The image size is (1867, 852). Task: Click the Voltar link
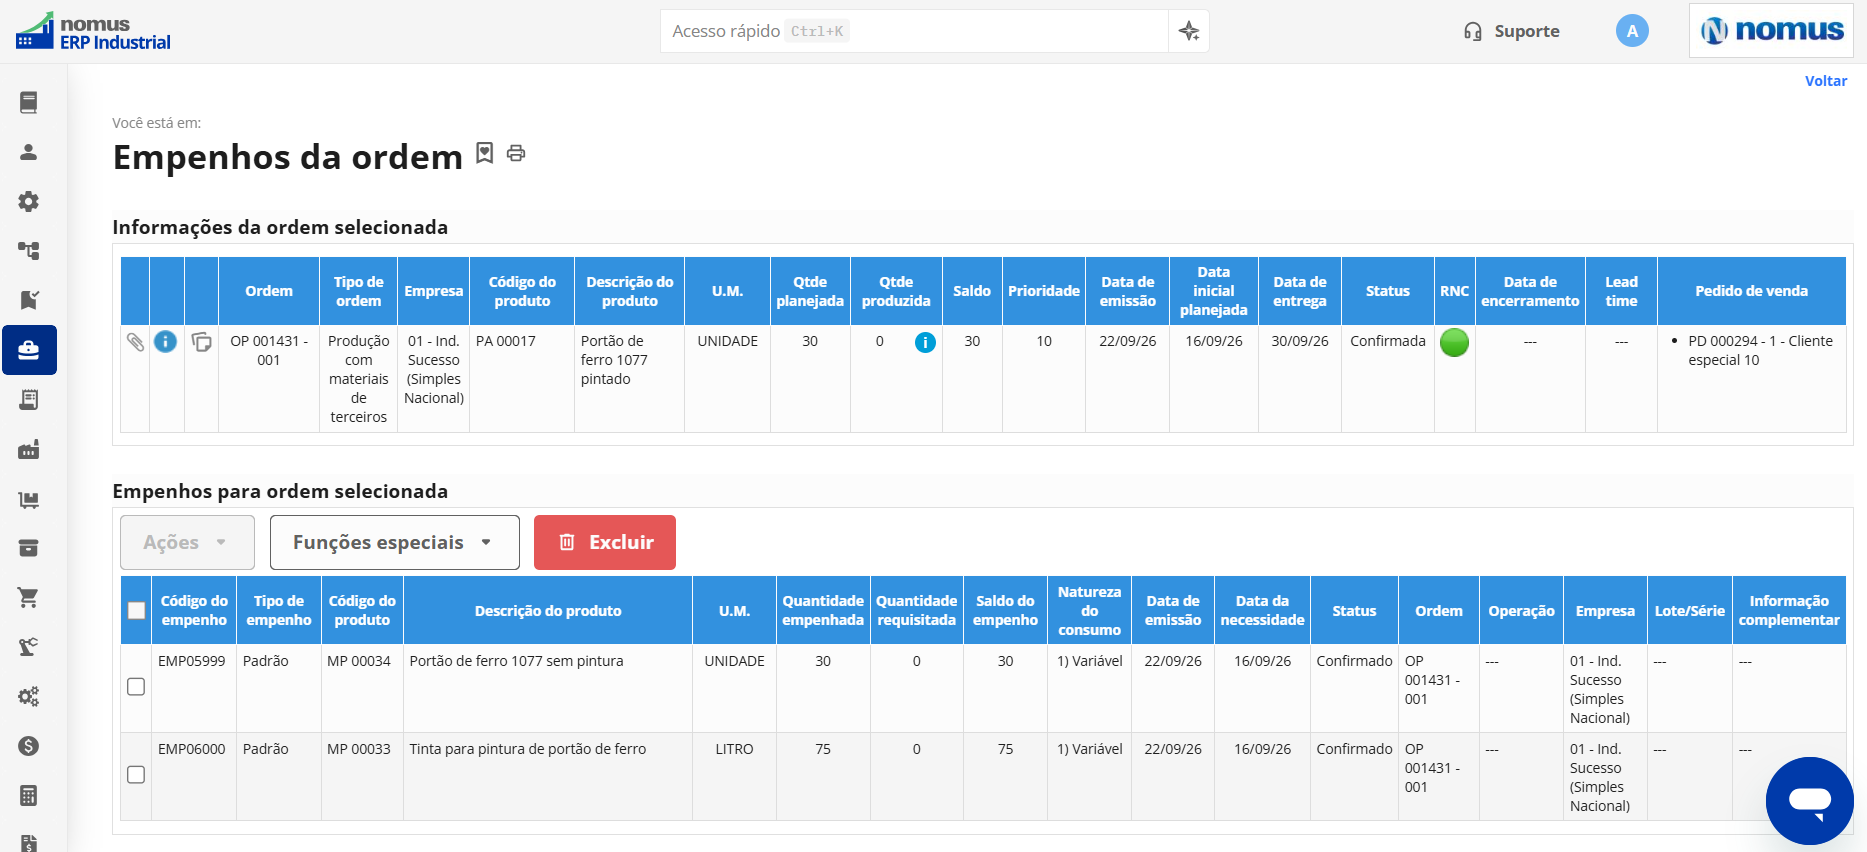1825,81
